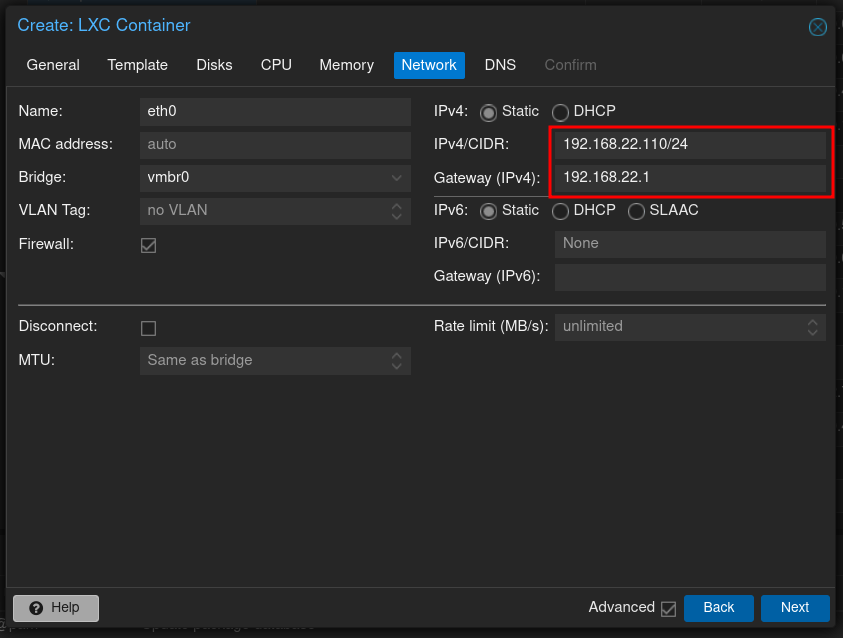Go to the Memory tab
This screenshot has width=843, height=638.
pyautogui.click(x=346, y=65)
